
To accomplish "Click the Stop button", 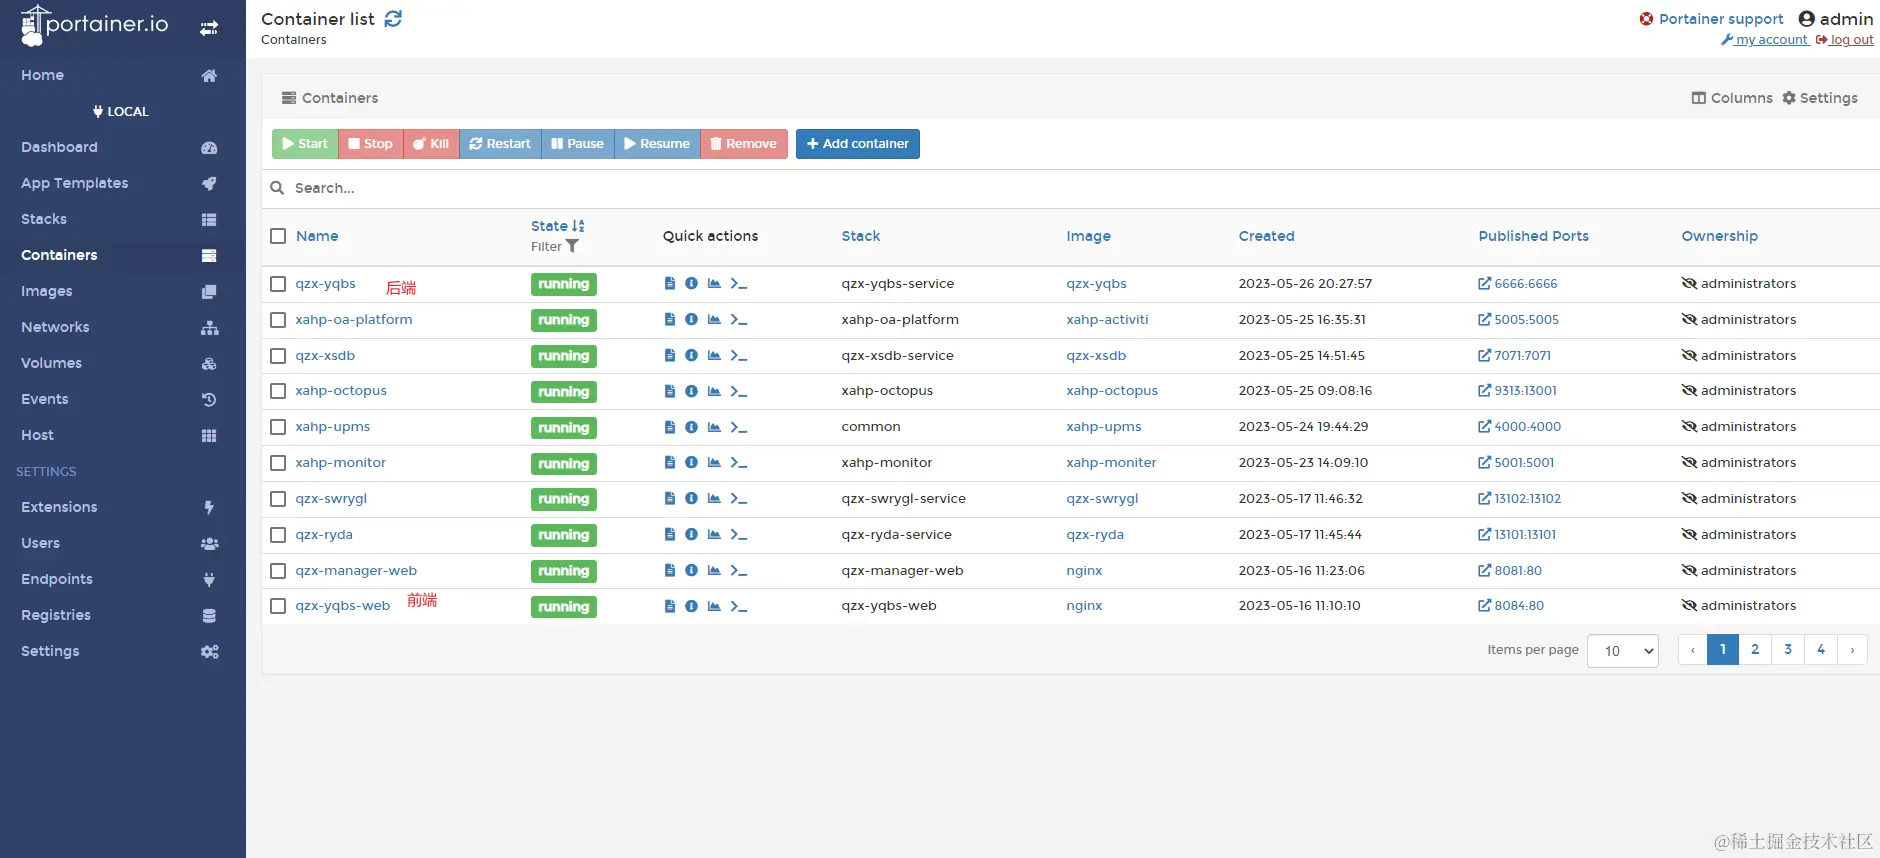I will click(370, 144).
